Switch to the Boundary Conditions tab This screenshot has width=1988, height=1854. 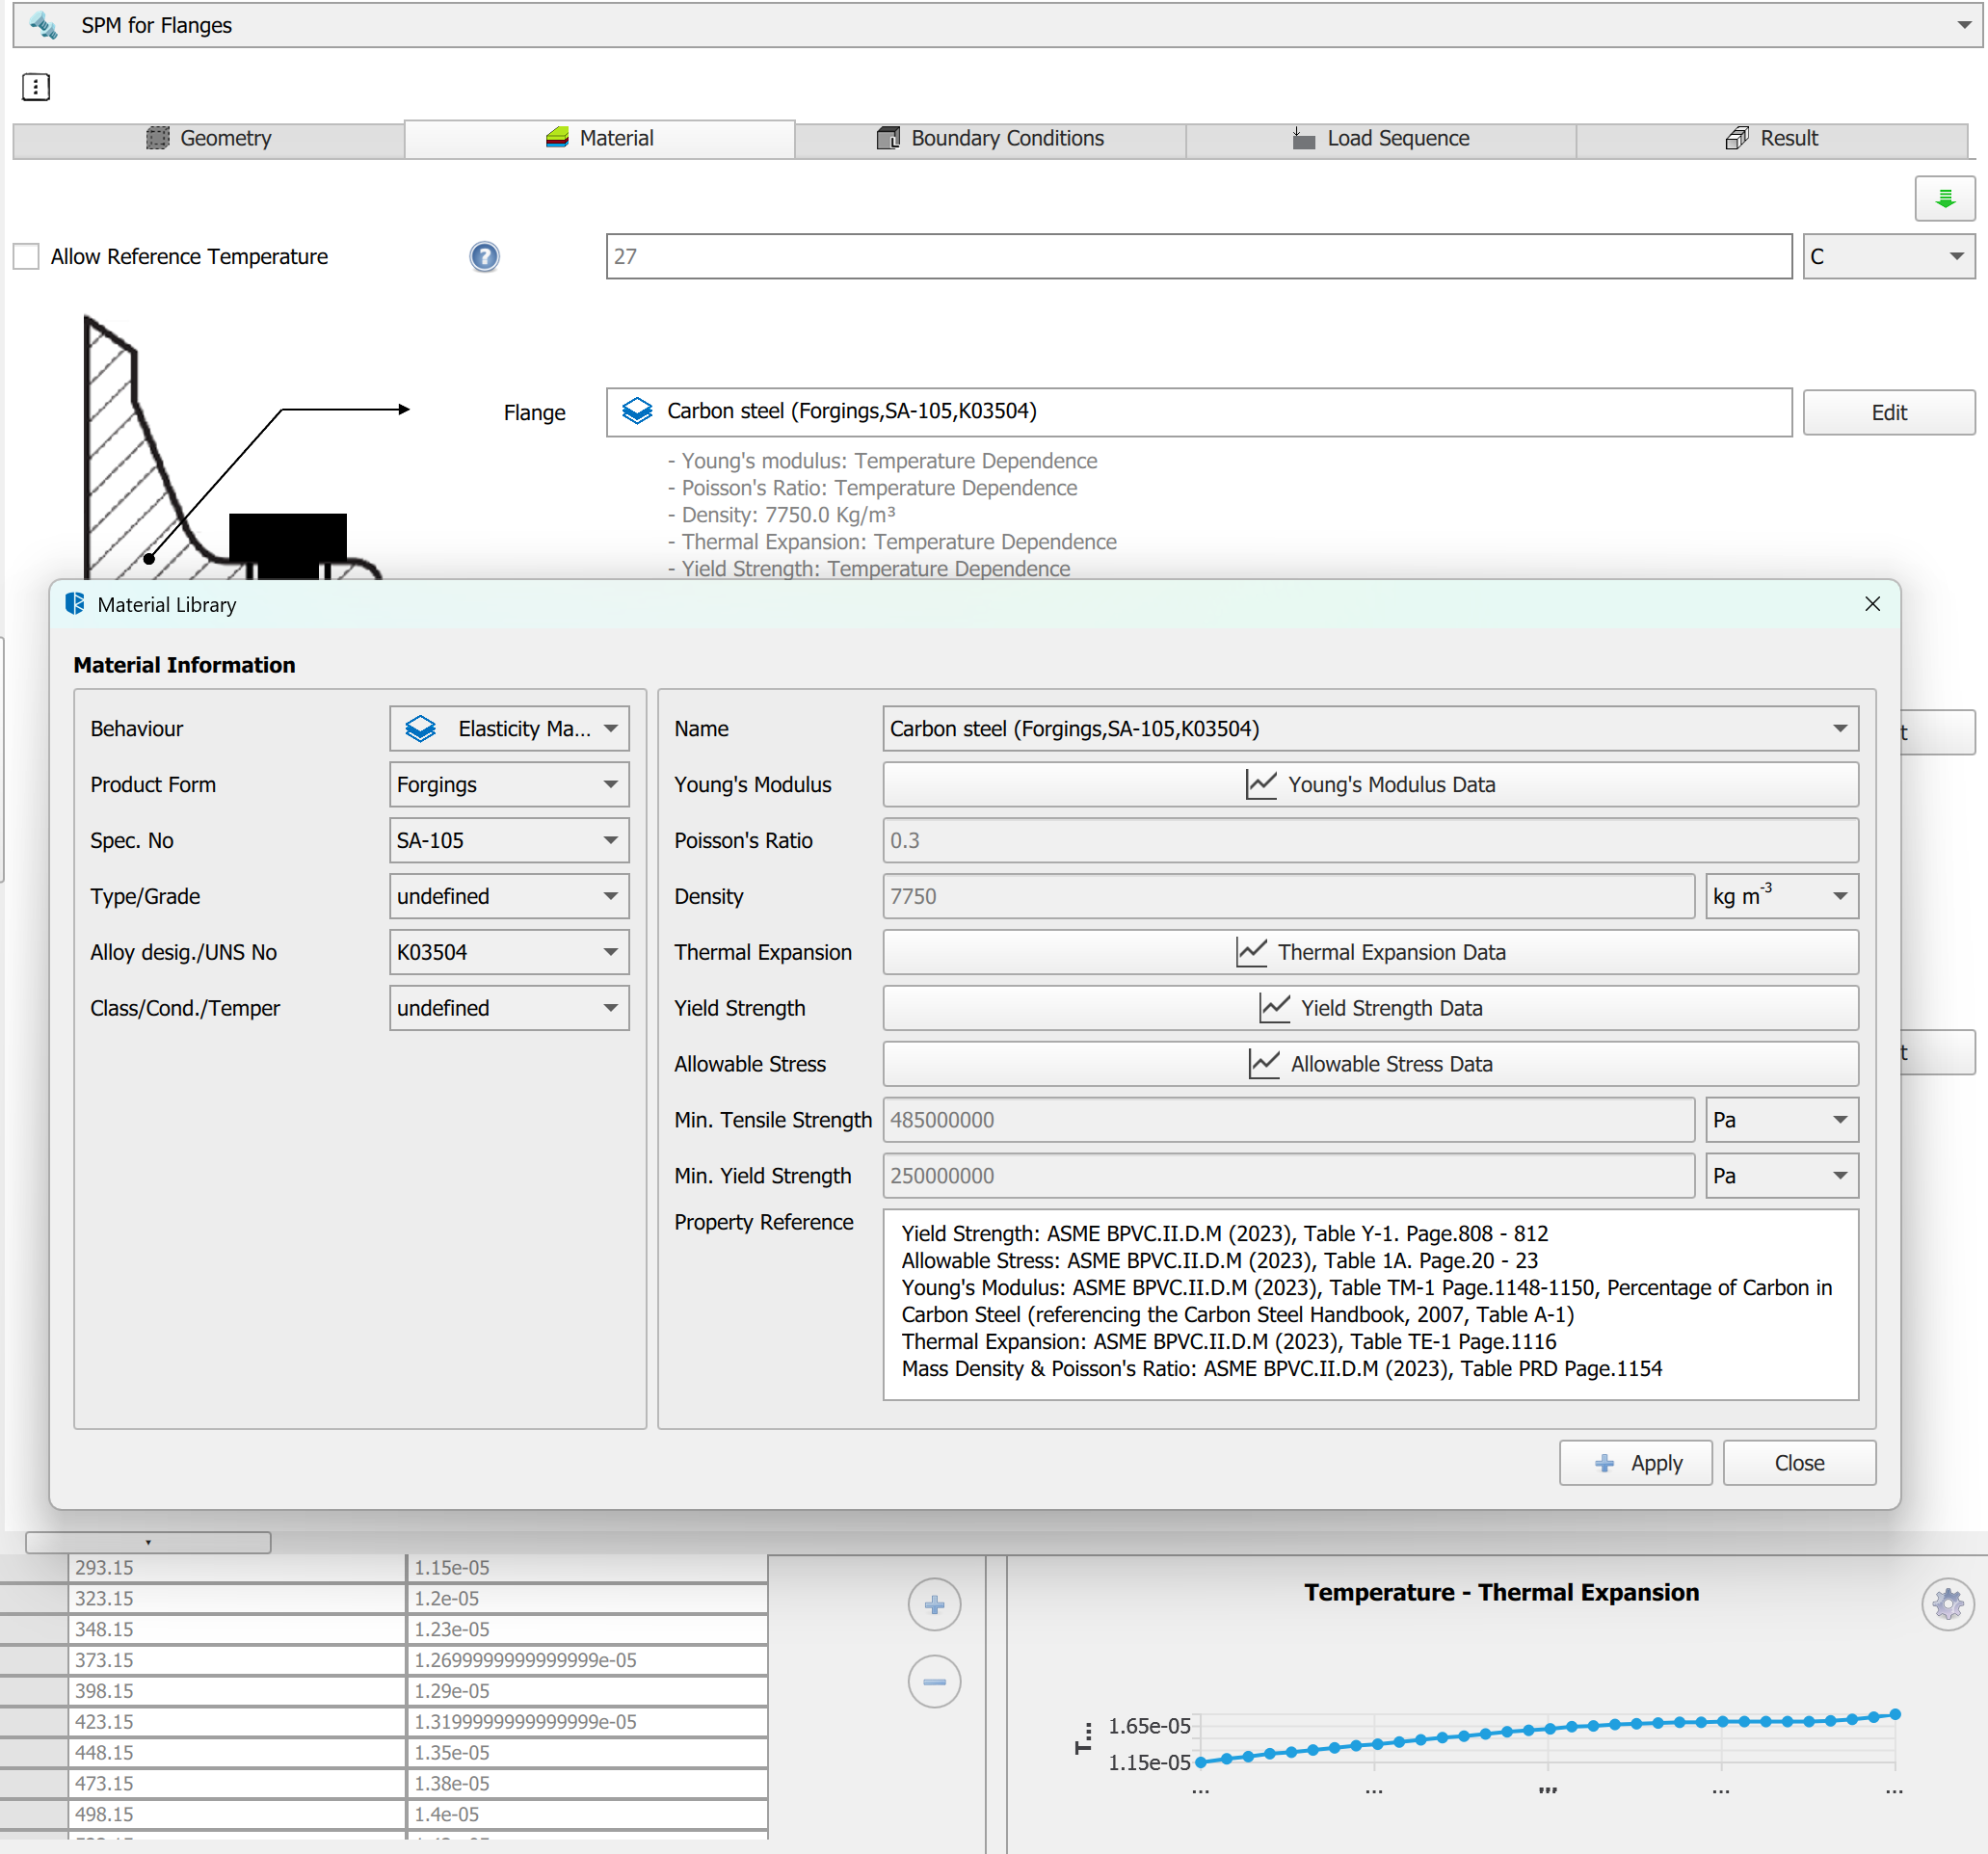click(x=989, y=138)
